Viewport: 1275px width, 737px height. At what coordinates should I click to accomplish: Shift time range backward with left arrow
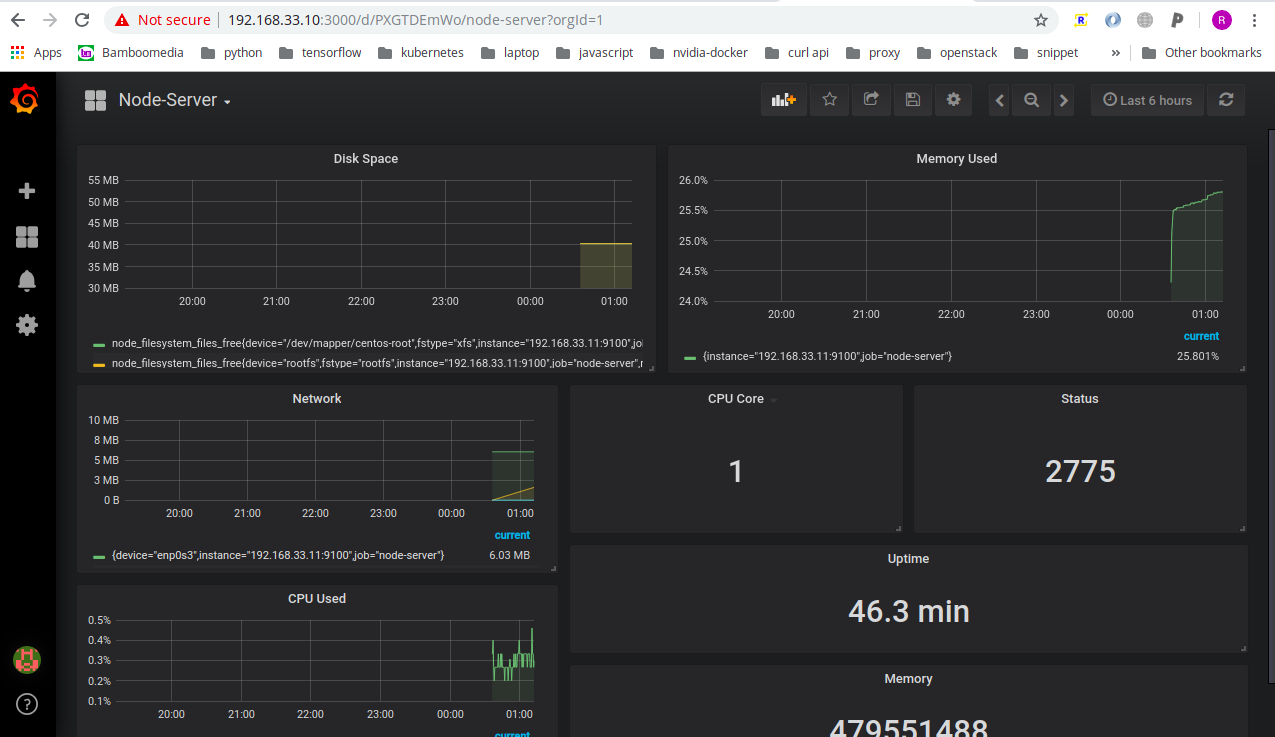999,100
